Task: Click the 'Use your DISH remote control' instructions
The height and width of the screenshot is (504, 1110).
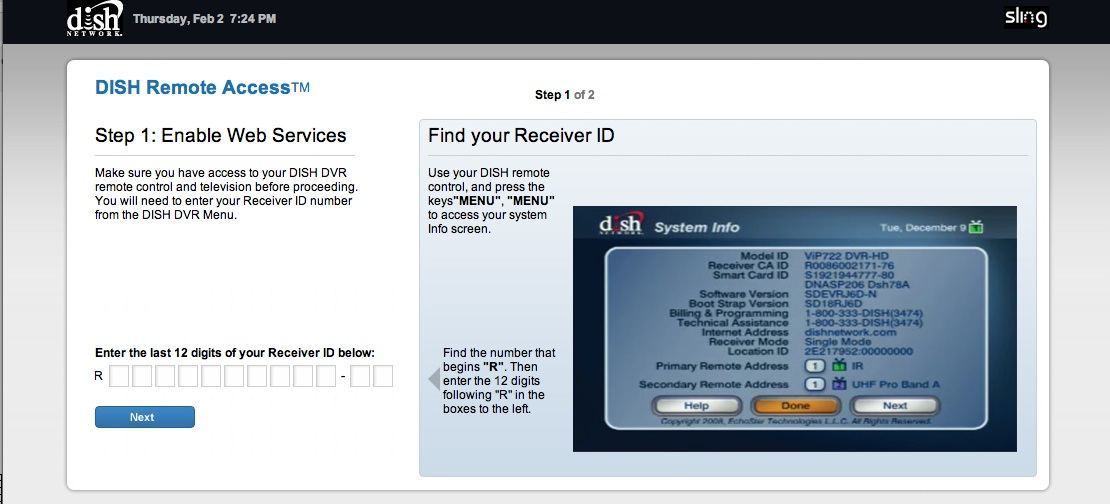Action: coord(491,201)
